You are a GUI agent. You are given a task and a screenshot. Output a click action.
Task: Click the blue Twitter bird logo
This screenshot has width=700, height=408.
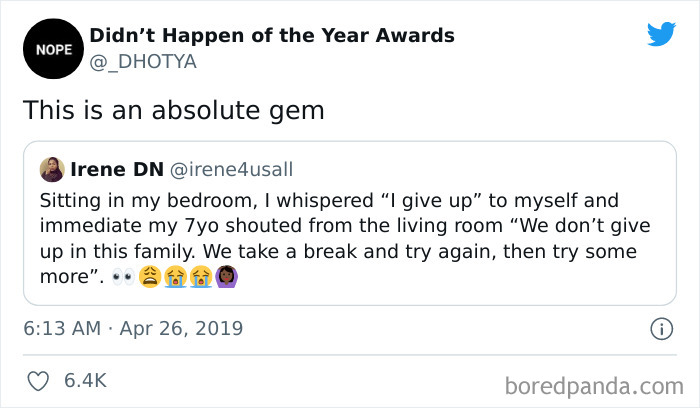(x=661, y=35)
